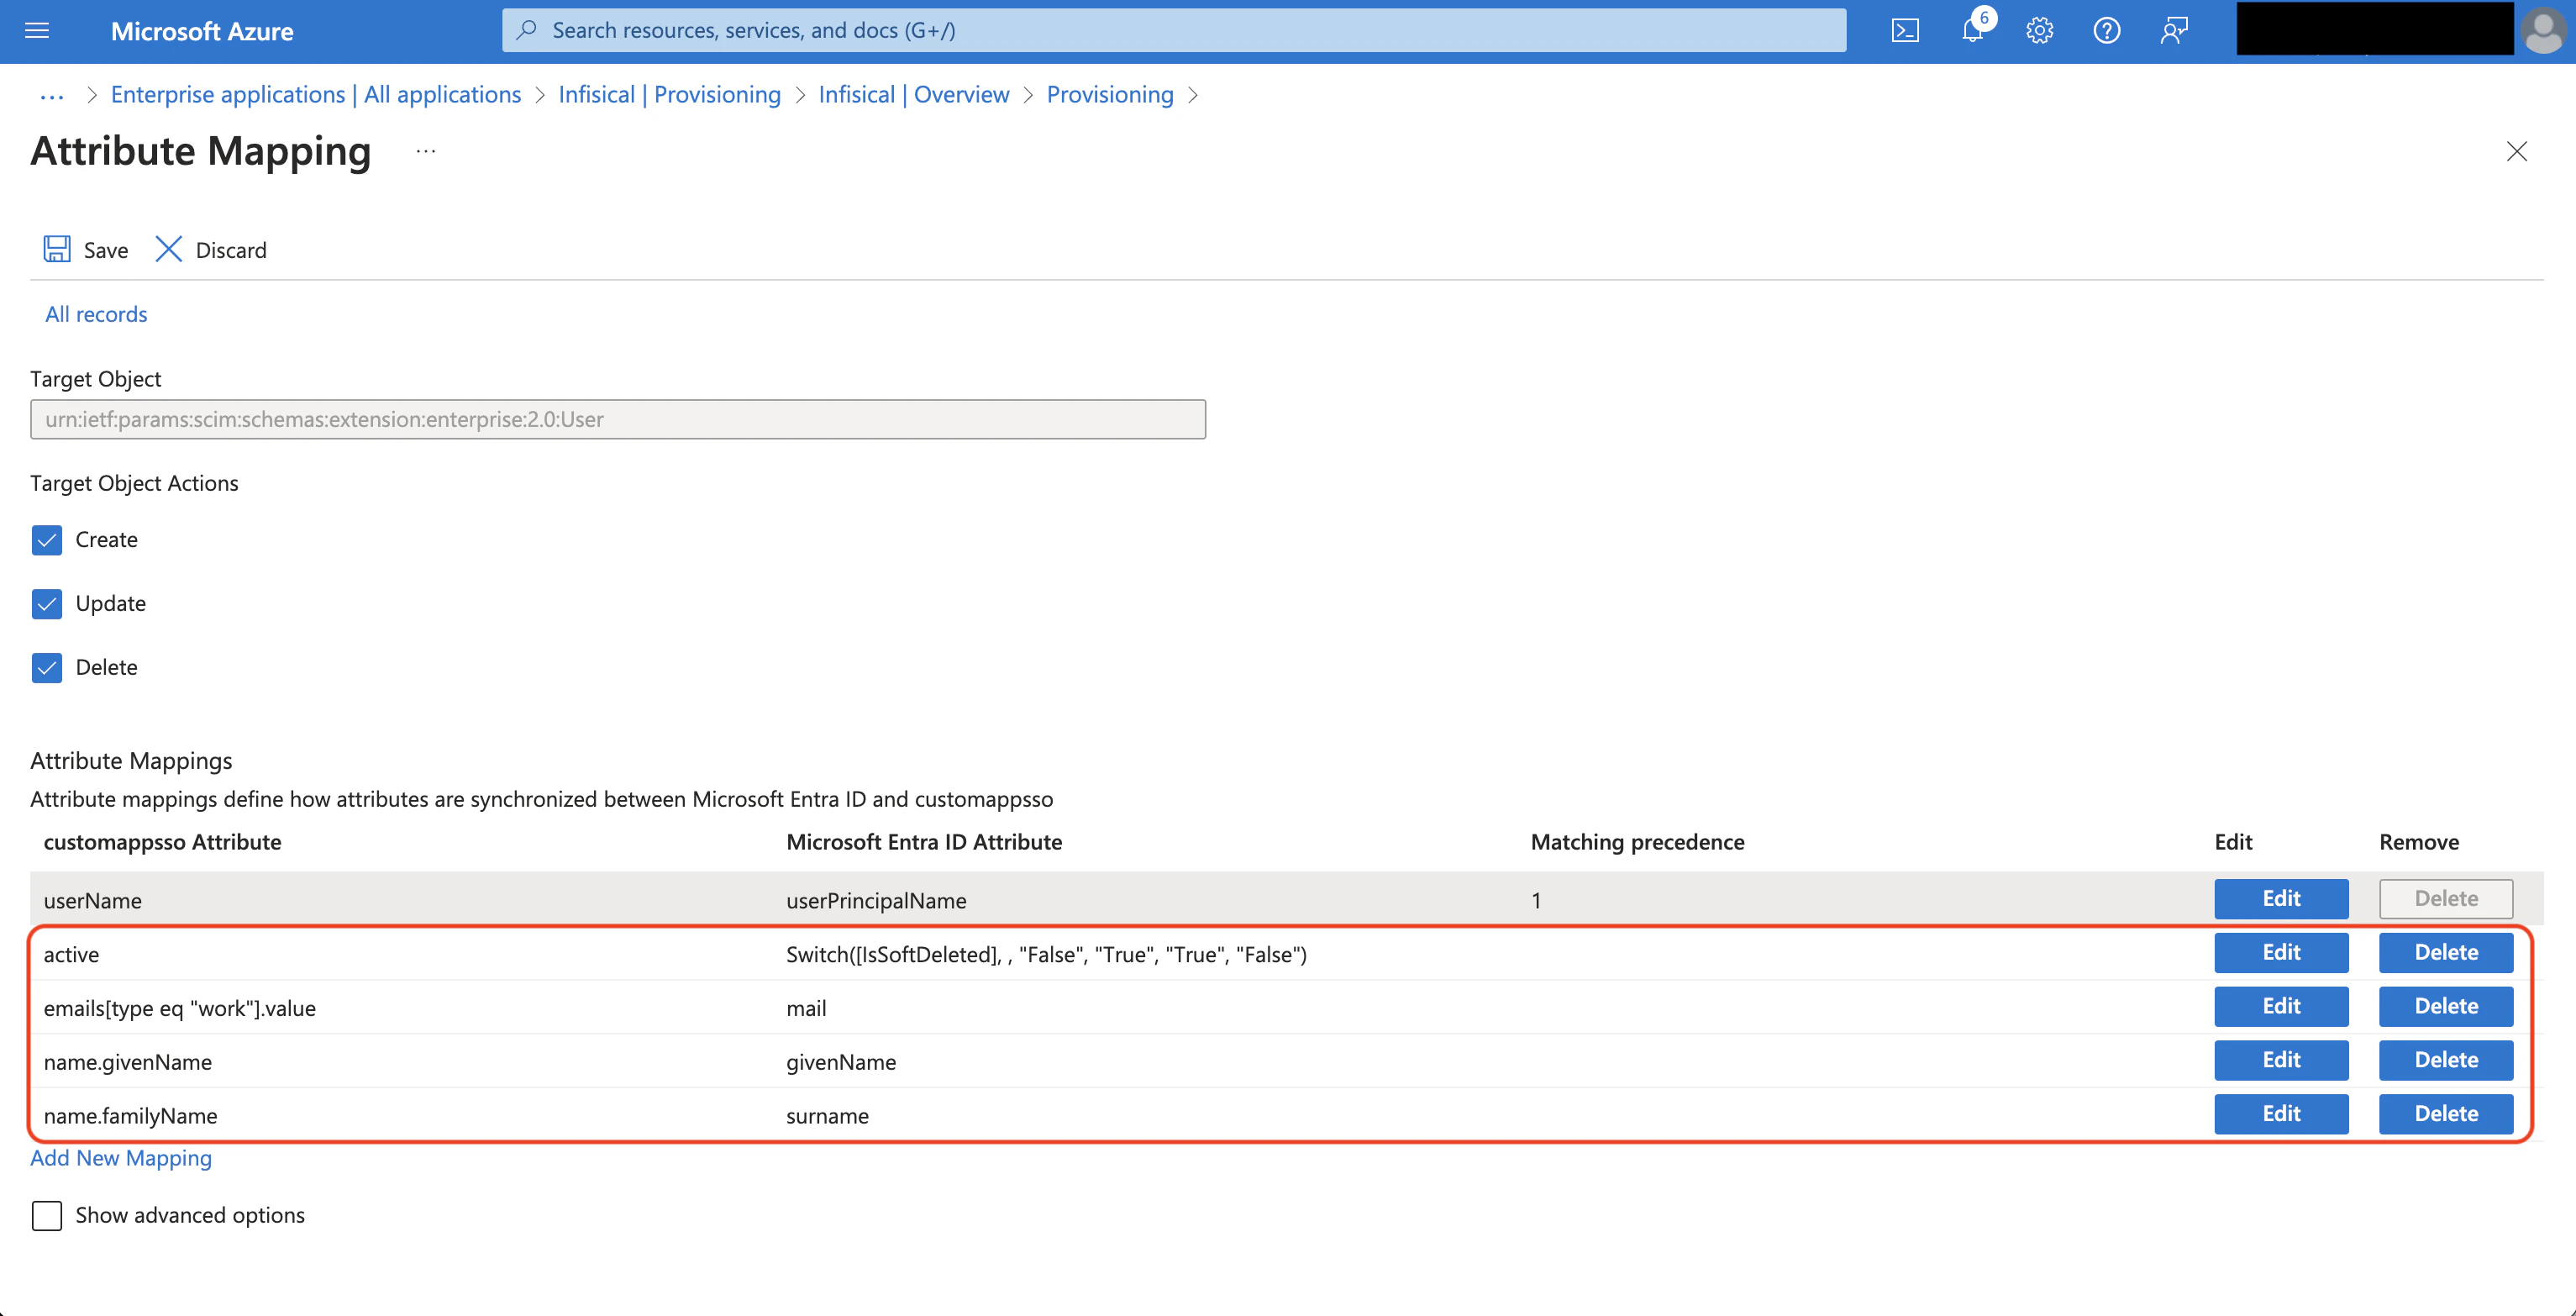Enable Show advanced options
Viewport: 2576px width, 1316px height.
(47, 1216)
